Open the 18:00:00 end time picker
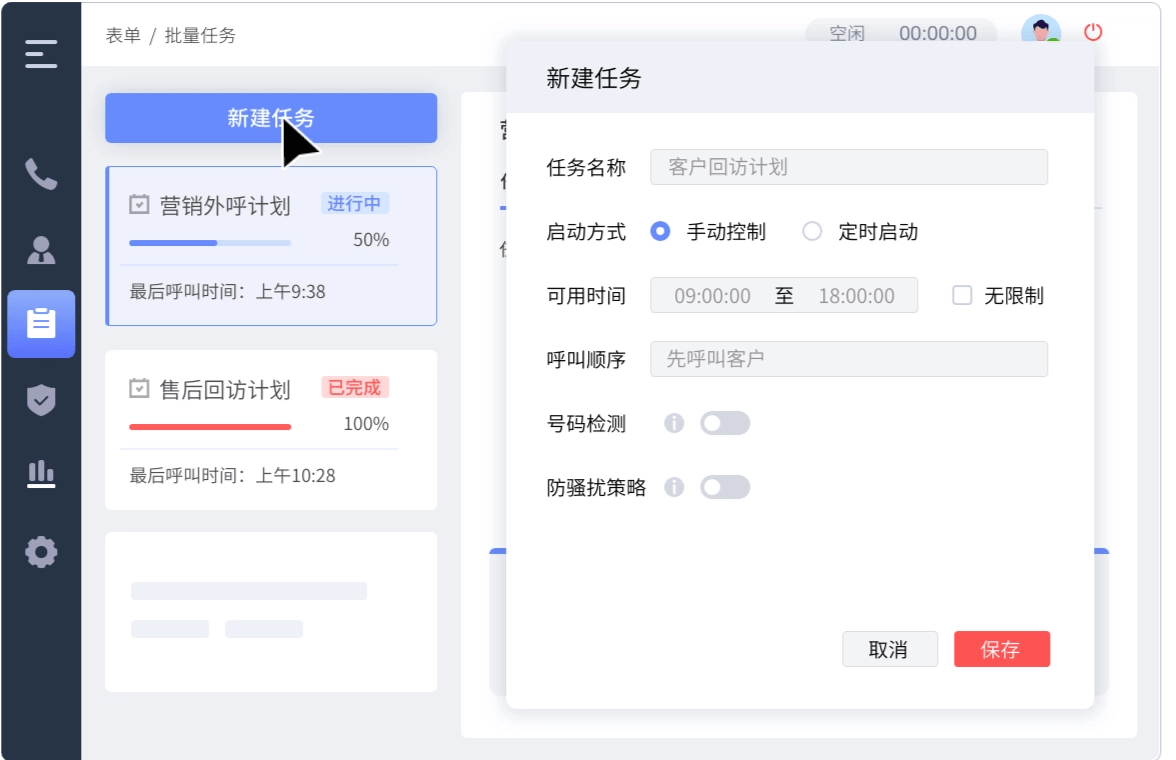Viewport: 1176px width, 760px height. pyautogui.click(x=856, y=296)
